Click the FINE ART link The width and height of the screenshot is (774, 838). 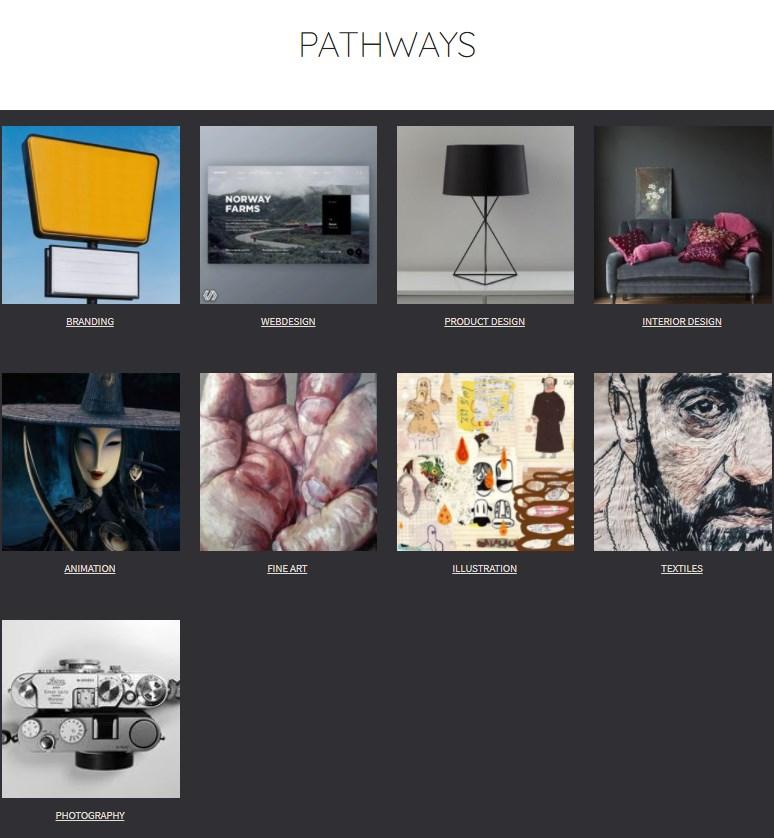click(x=287, y=569)
